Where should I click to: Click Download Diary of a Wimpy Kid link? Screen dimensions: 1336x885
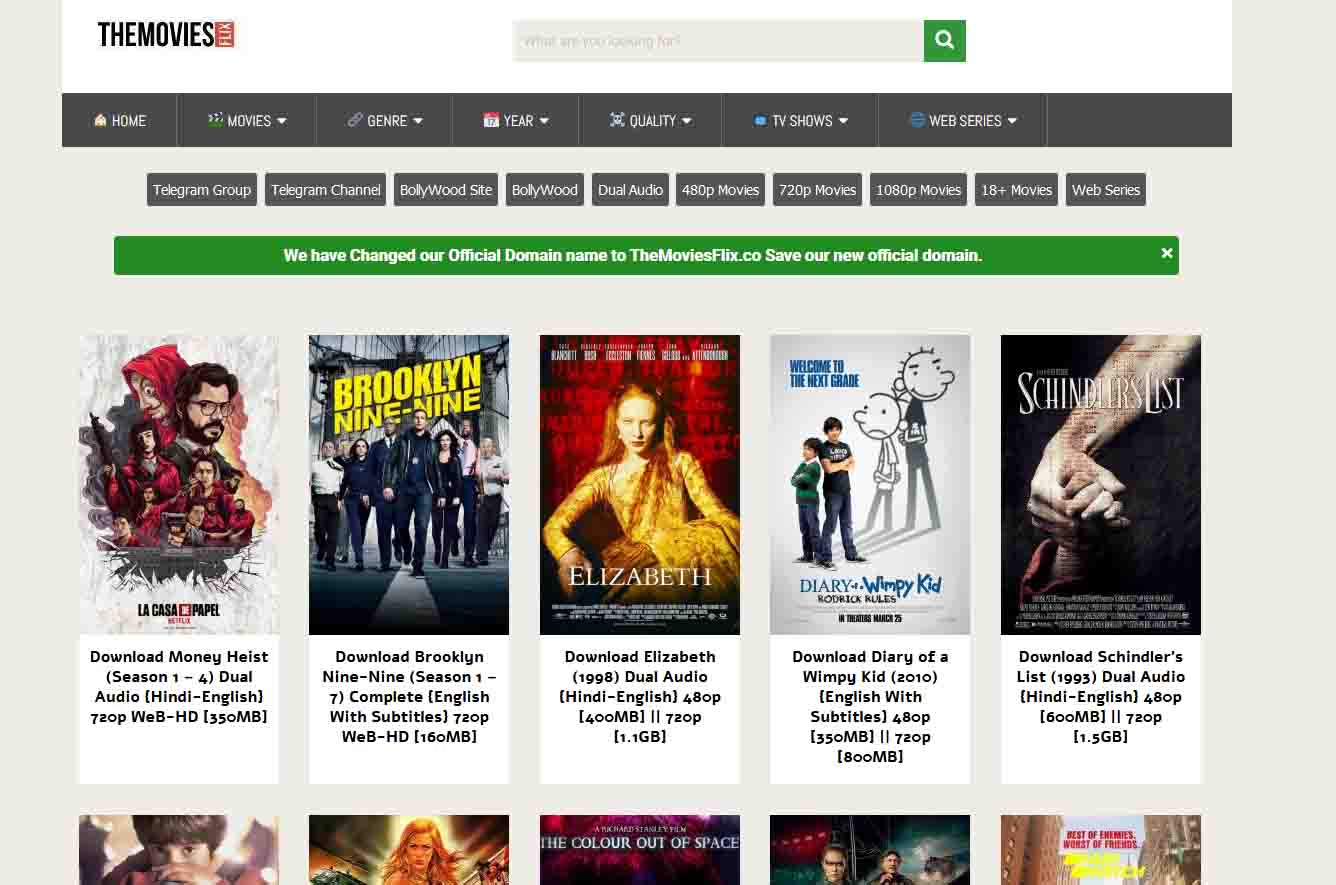(x=870, y=707)
